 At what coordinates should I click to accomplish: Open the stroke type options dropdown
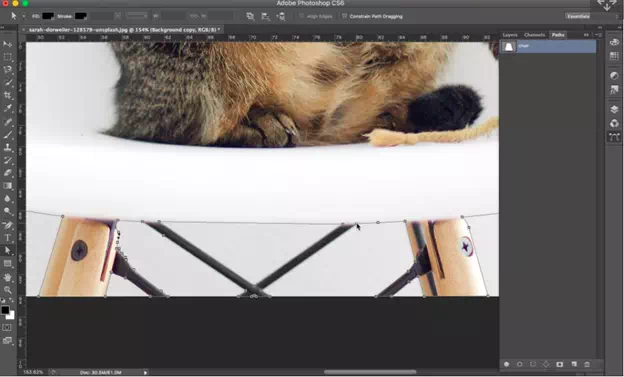[137, 16]
